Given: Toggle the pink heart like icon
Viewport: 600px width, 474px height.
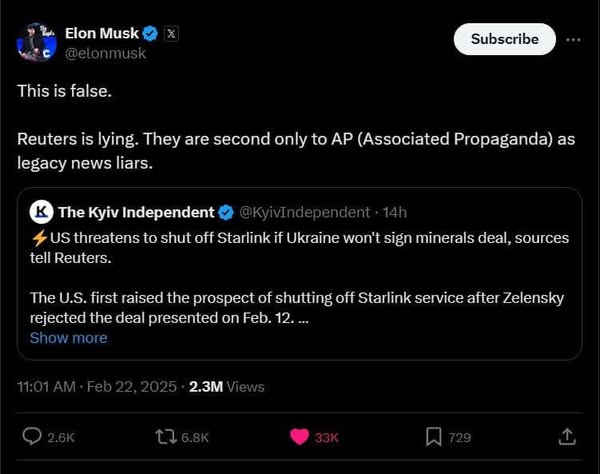Looking at the screenshot, I should pyautogui.click(x=300, y=437).
